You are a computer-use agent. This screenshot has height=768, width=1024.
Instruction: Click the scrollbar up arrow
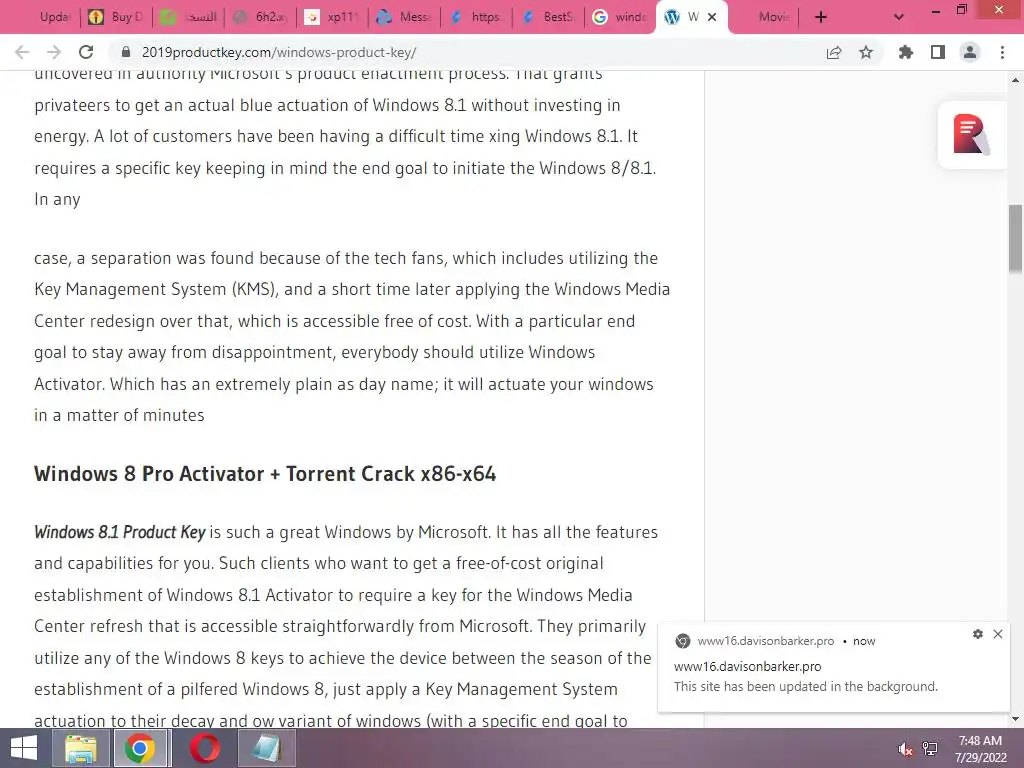click(x=1016, y=80)
